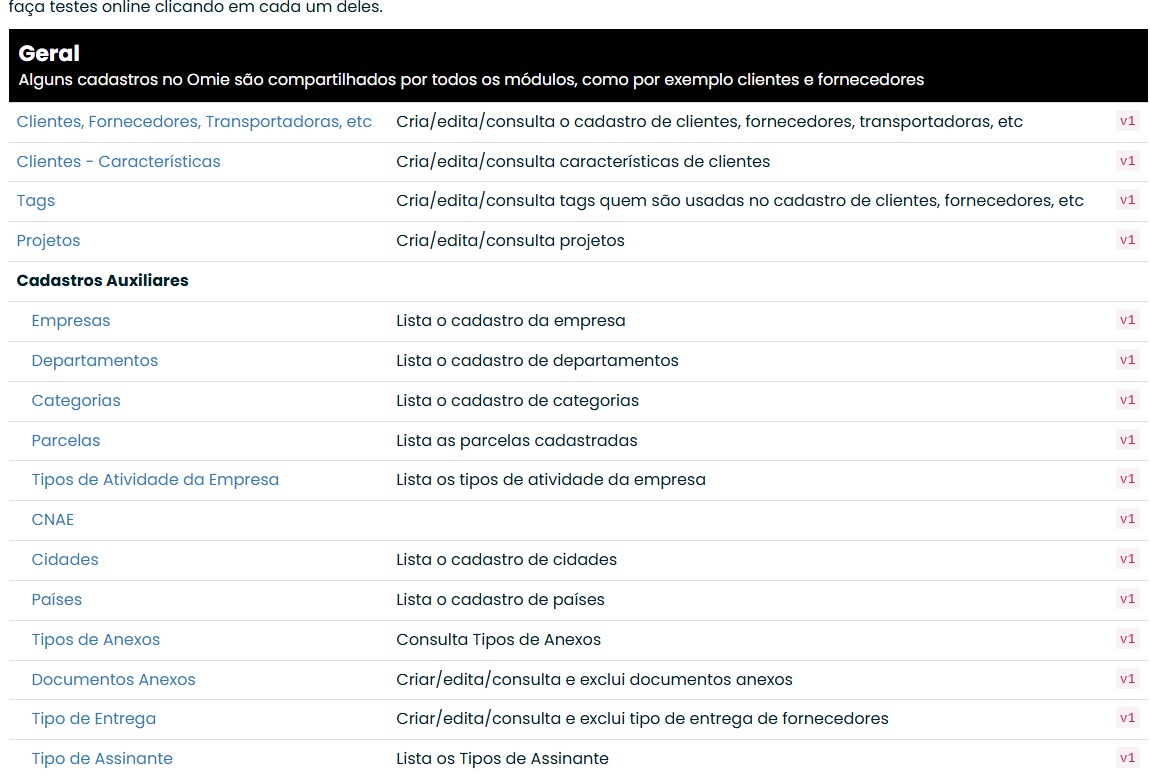Click the v1 badge beside Projetos

tap(1127, 240)
